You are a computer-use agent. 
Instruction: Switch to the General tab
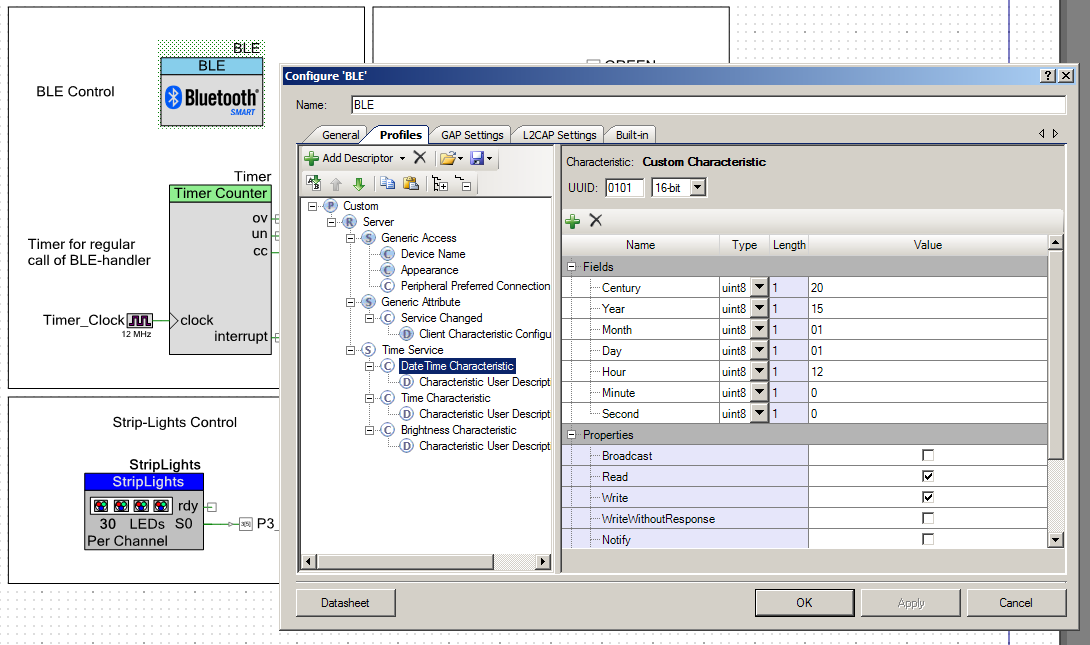click(341, 135)
